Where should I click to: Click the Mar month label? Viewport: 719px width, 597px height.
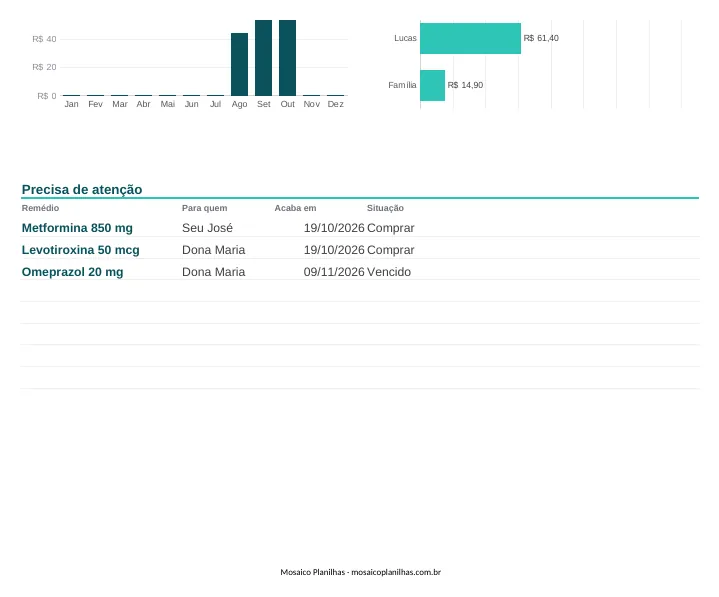[x=120, y=104]
